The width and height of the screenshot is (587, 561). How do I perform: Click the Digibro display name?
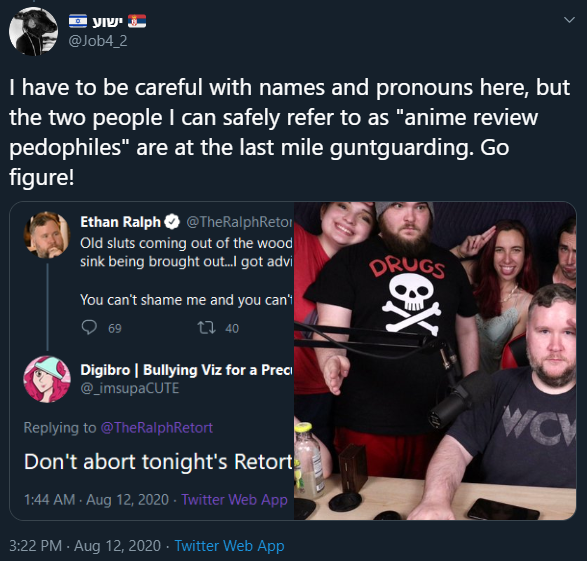[x=186, y=370]
